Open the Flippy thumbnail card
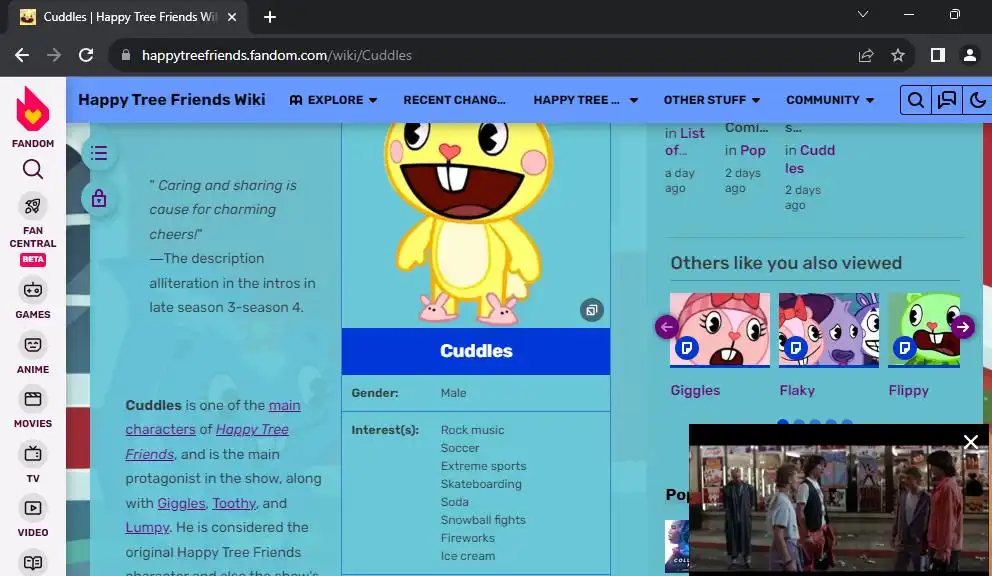Viewport: 992px width, 576px height. pos(924,330)
